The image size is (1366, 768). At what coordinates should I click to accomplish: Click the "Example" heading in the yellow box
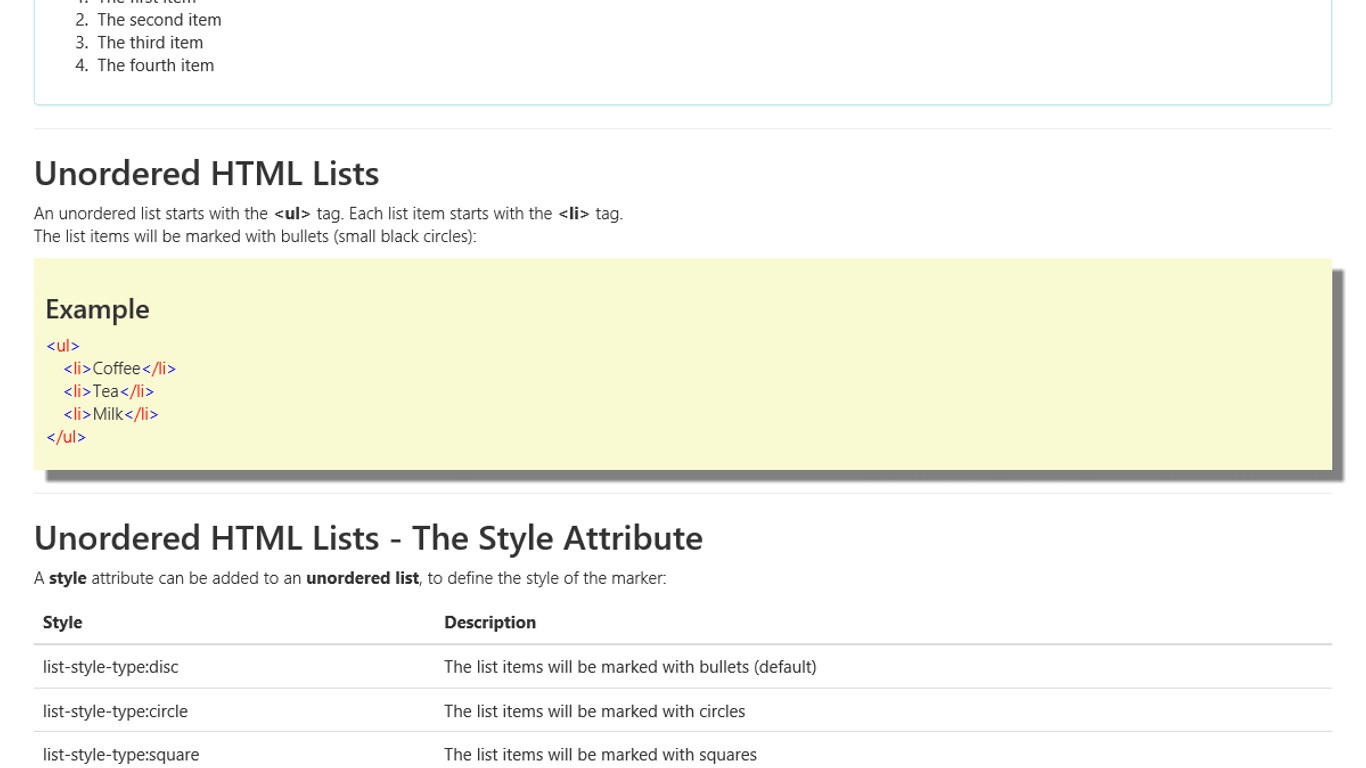(97, 309)
